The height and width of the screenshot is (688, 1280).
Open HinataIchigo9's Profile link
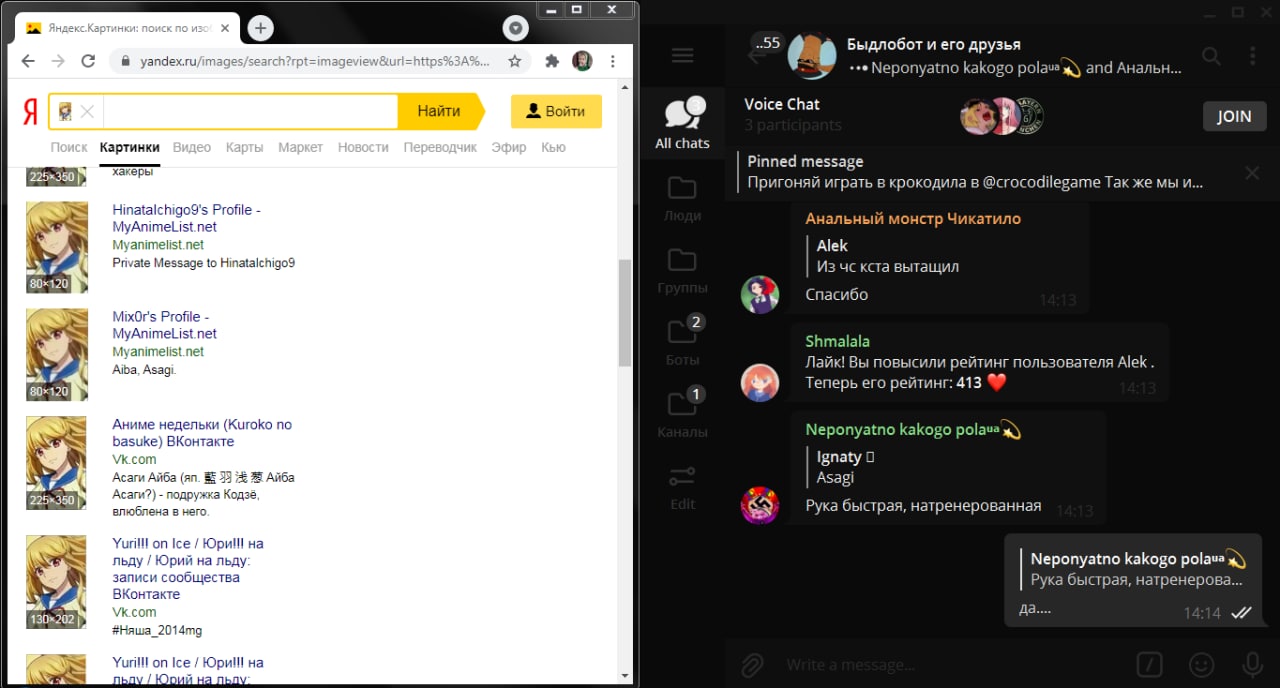[x=186, y=218]
